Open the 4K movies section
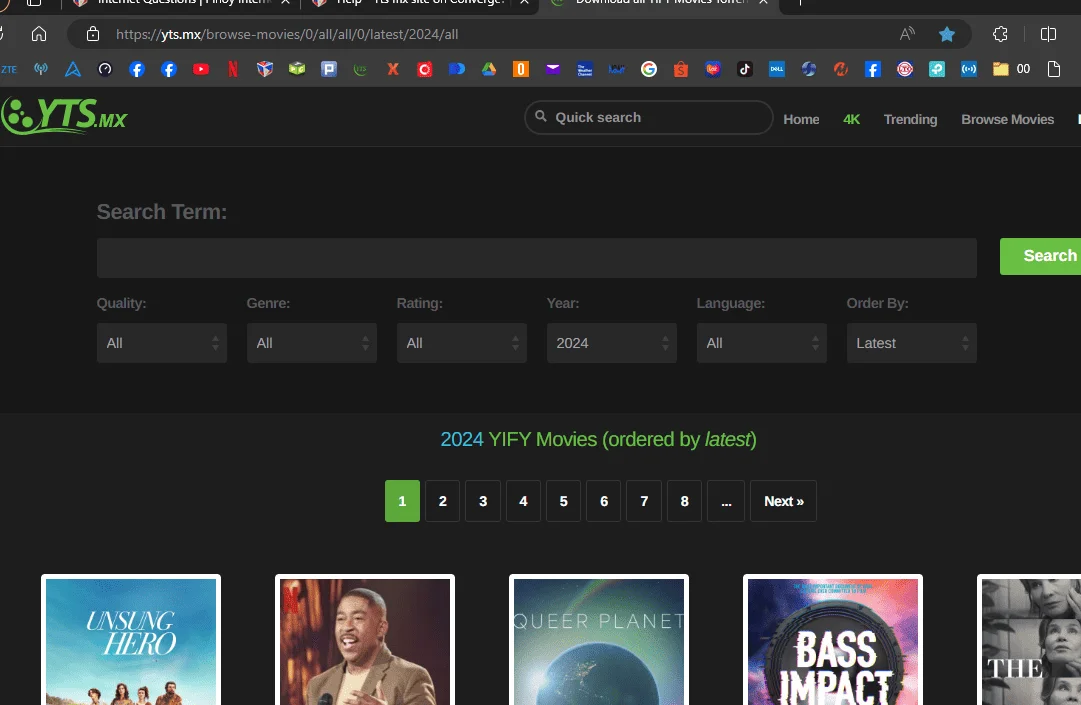 tap(851, 119)
